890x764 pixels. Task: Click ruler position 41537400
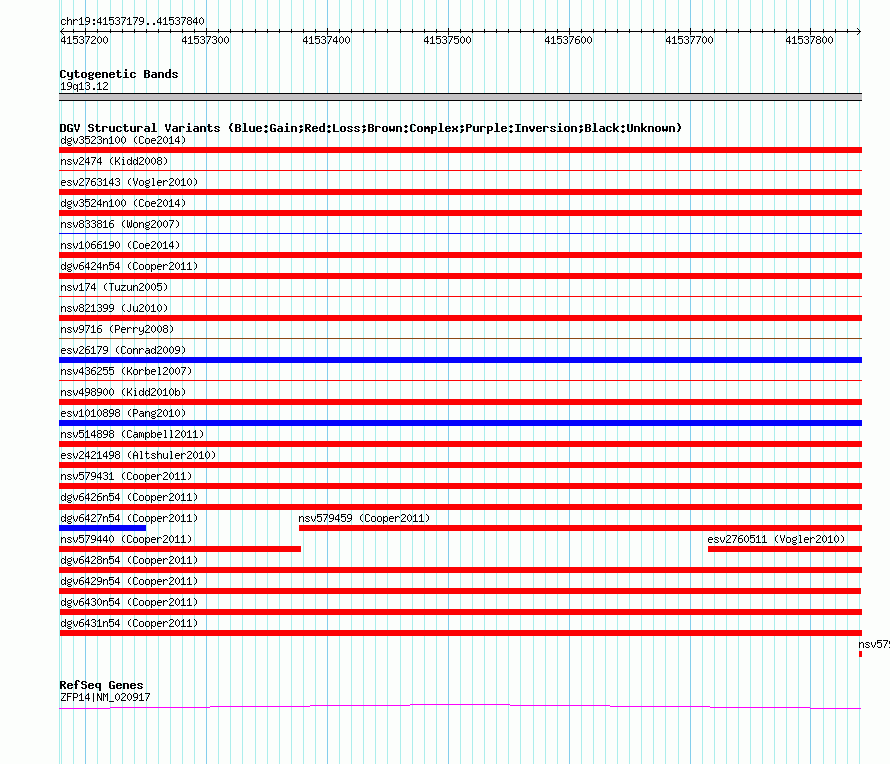pos(326,40)
